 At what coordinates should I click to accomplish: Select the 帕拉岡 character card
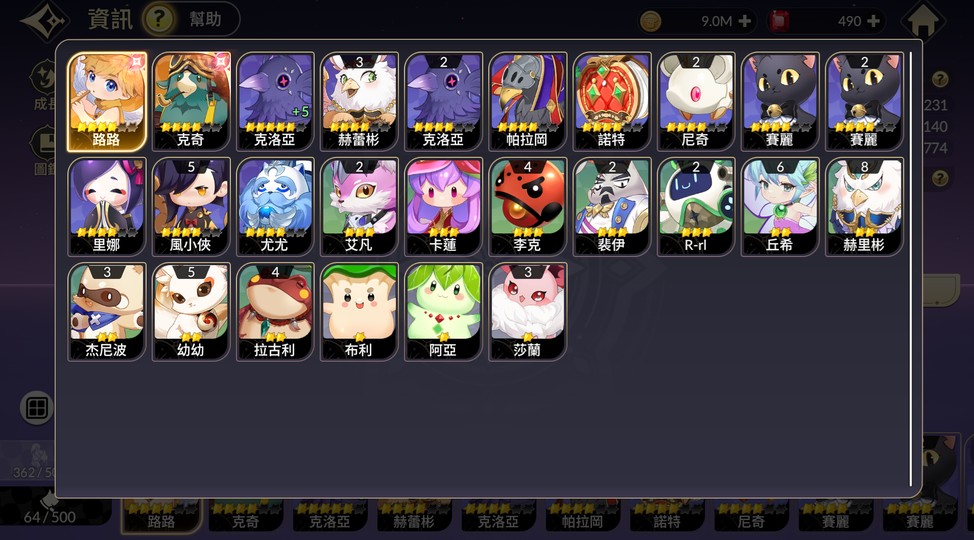(x=527, y=102)
